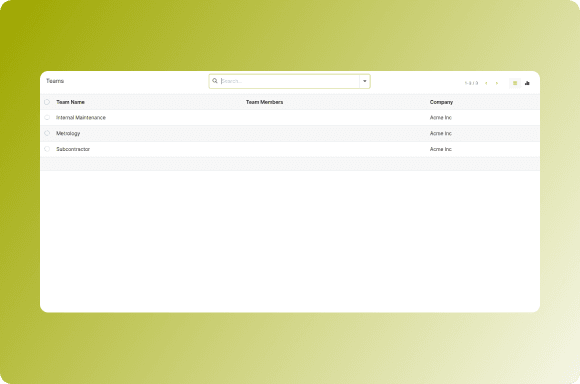This screenshot has height=384, width=580.
Task: Click the Teams breadcrumb title
Action: [x=55, y=81]
